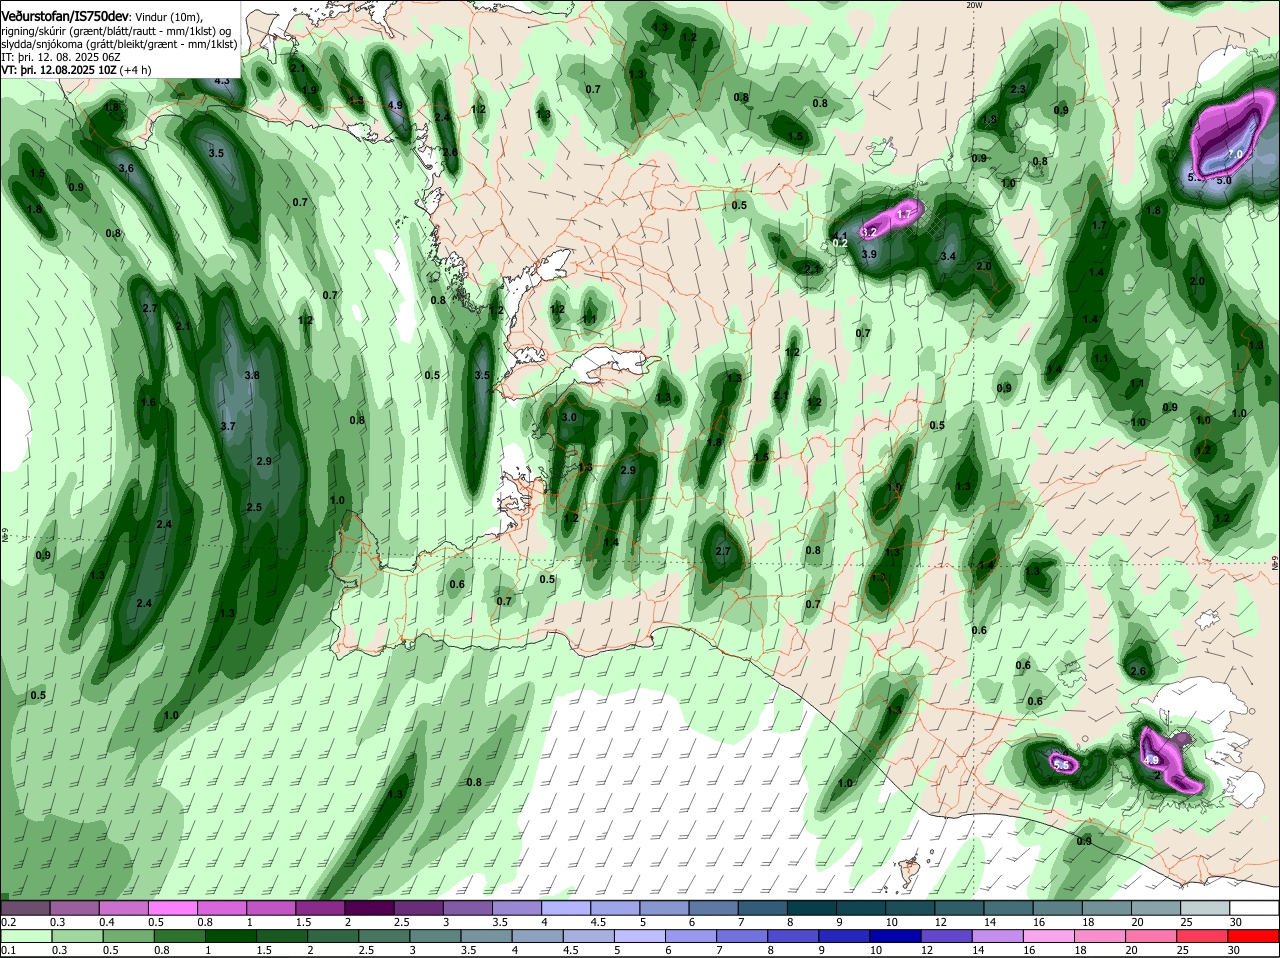The image size is (1280, 958).
Task: Select top-row legend swatch between 2 and 2.5
Action: click(x=369, y=907)
